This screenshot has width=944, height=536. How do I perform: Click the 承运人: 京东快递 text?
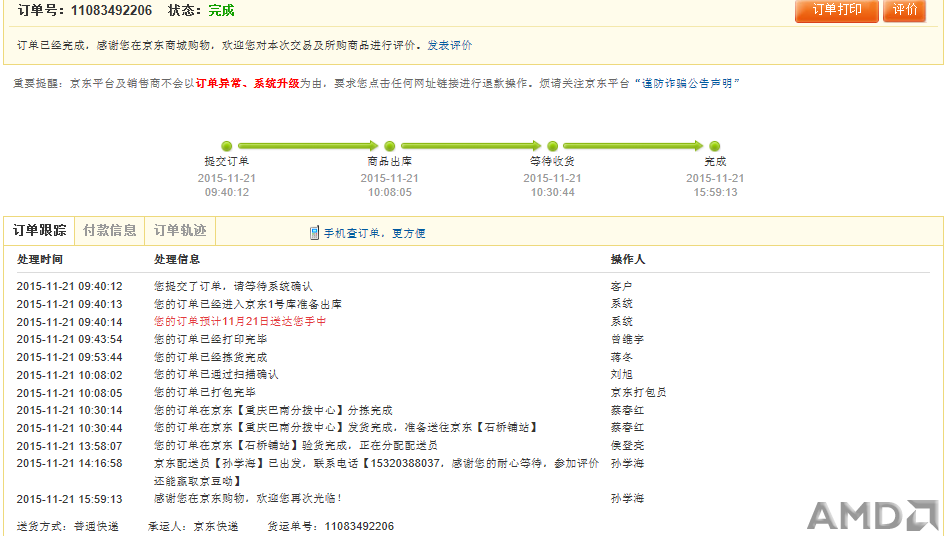tap(193, 526)
